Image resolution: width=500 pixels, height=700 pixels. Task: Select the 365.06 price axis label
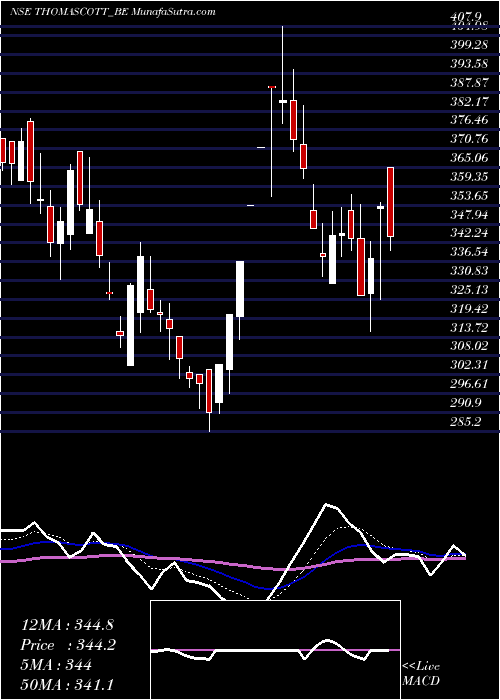[x=469, y=158]
